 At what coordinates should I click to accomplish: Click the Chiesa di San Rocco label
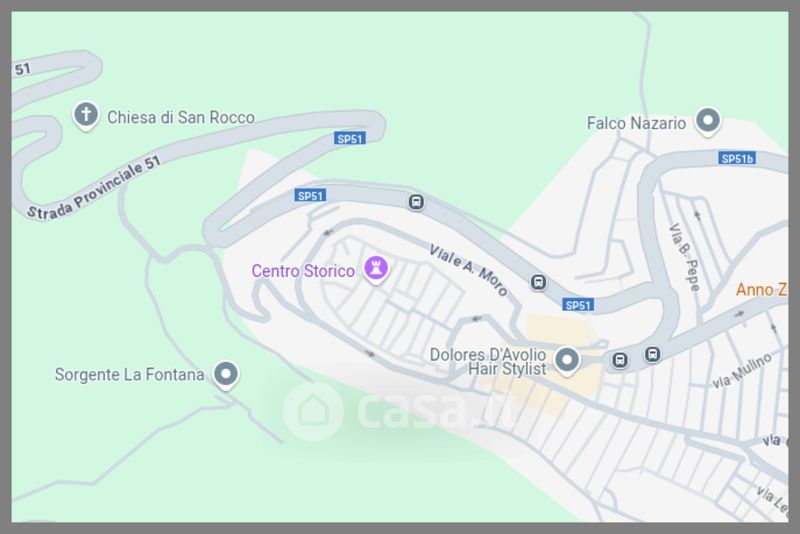tap(181, 118)
